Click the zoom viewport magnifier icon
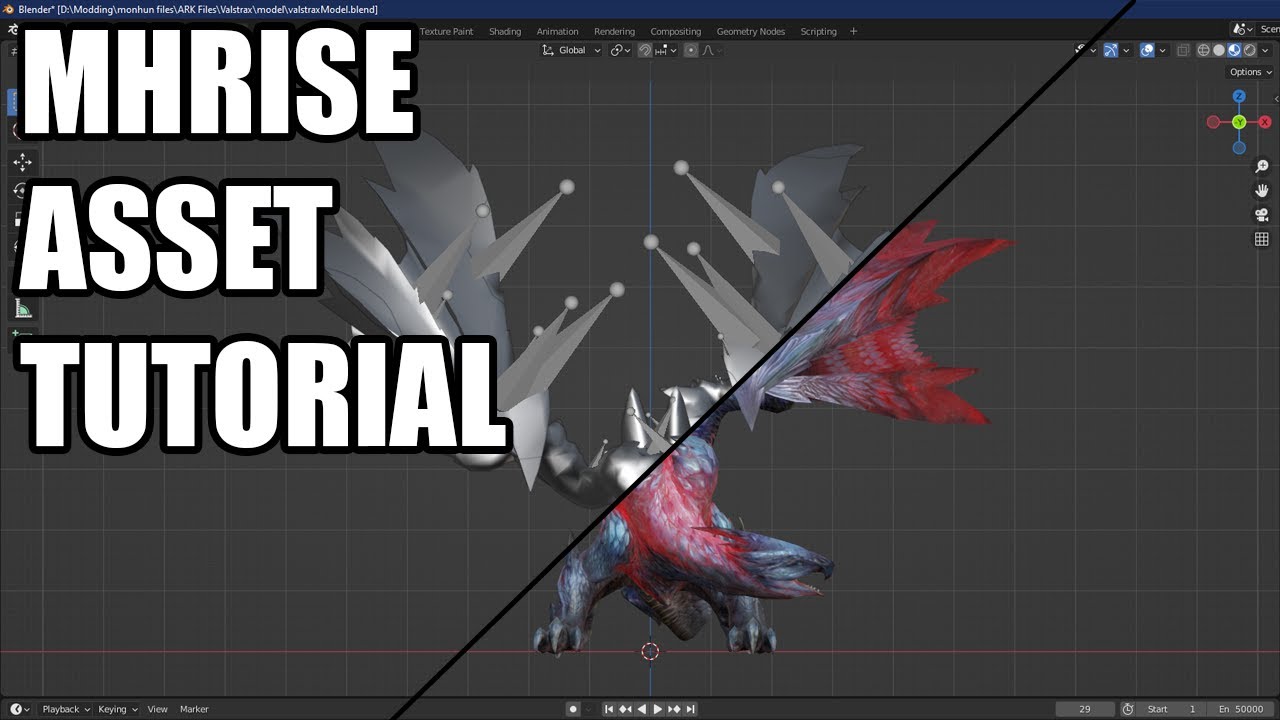1280x720 pixels. (x=1262, y=167)
